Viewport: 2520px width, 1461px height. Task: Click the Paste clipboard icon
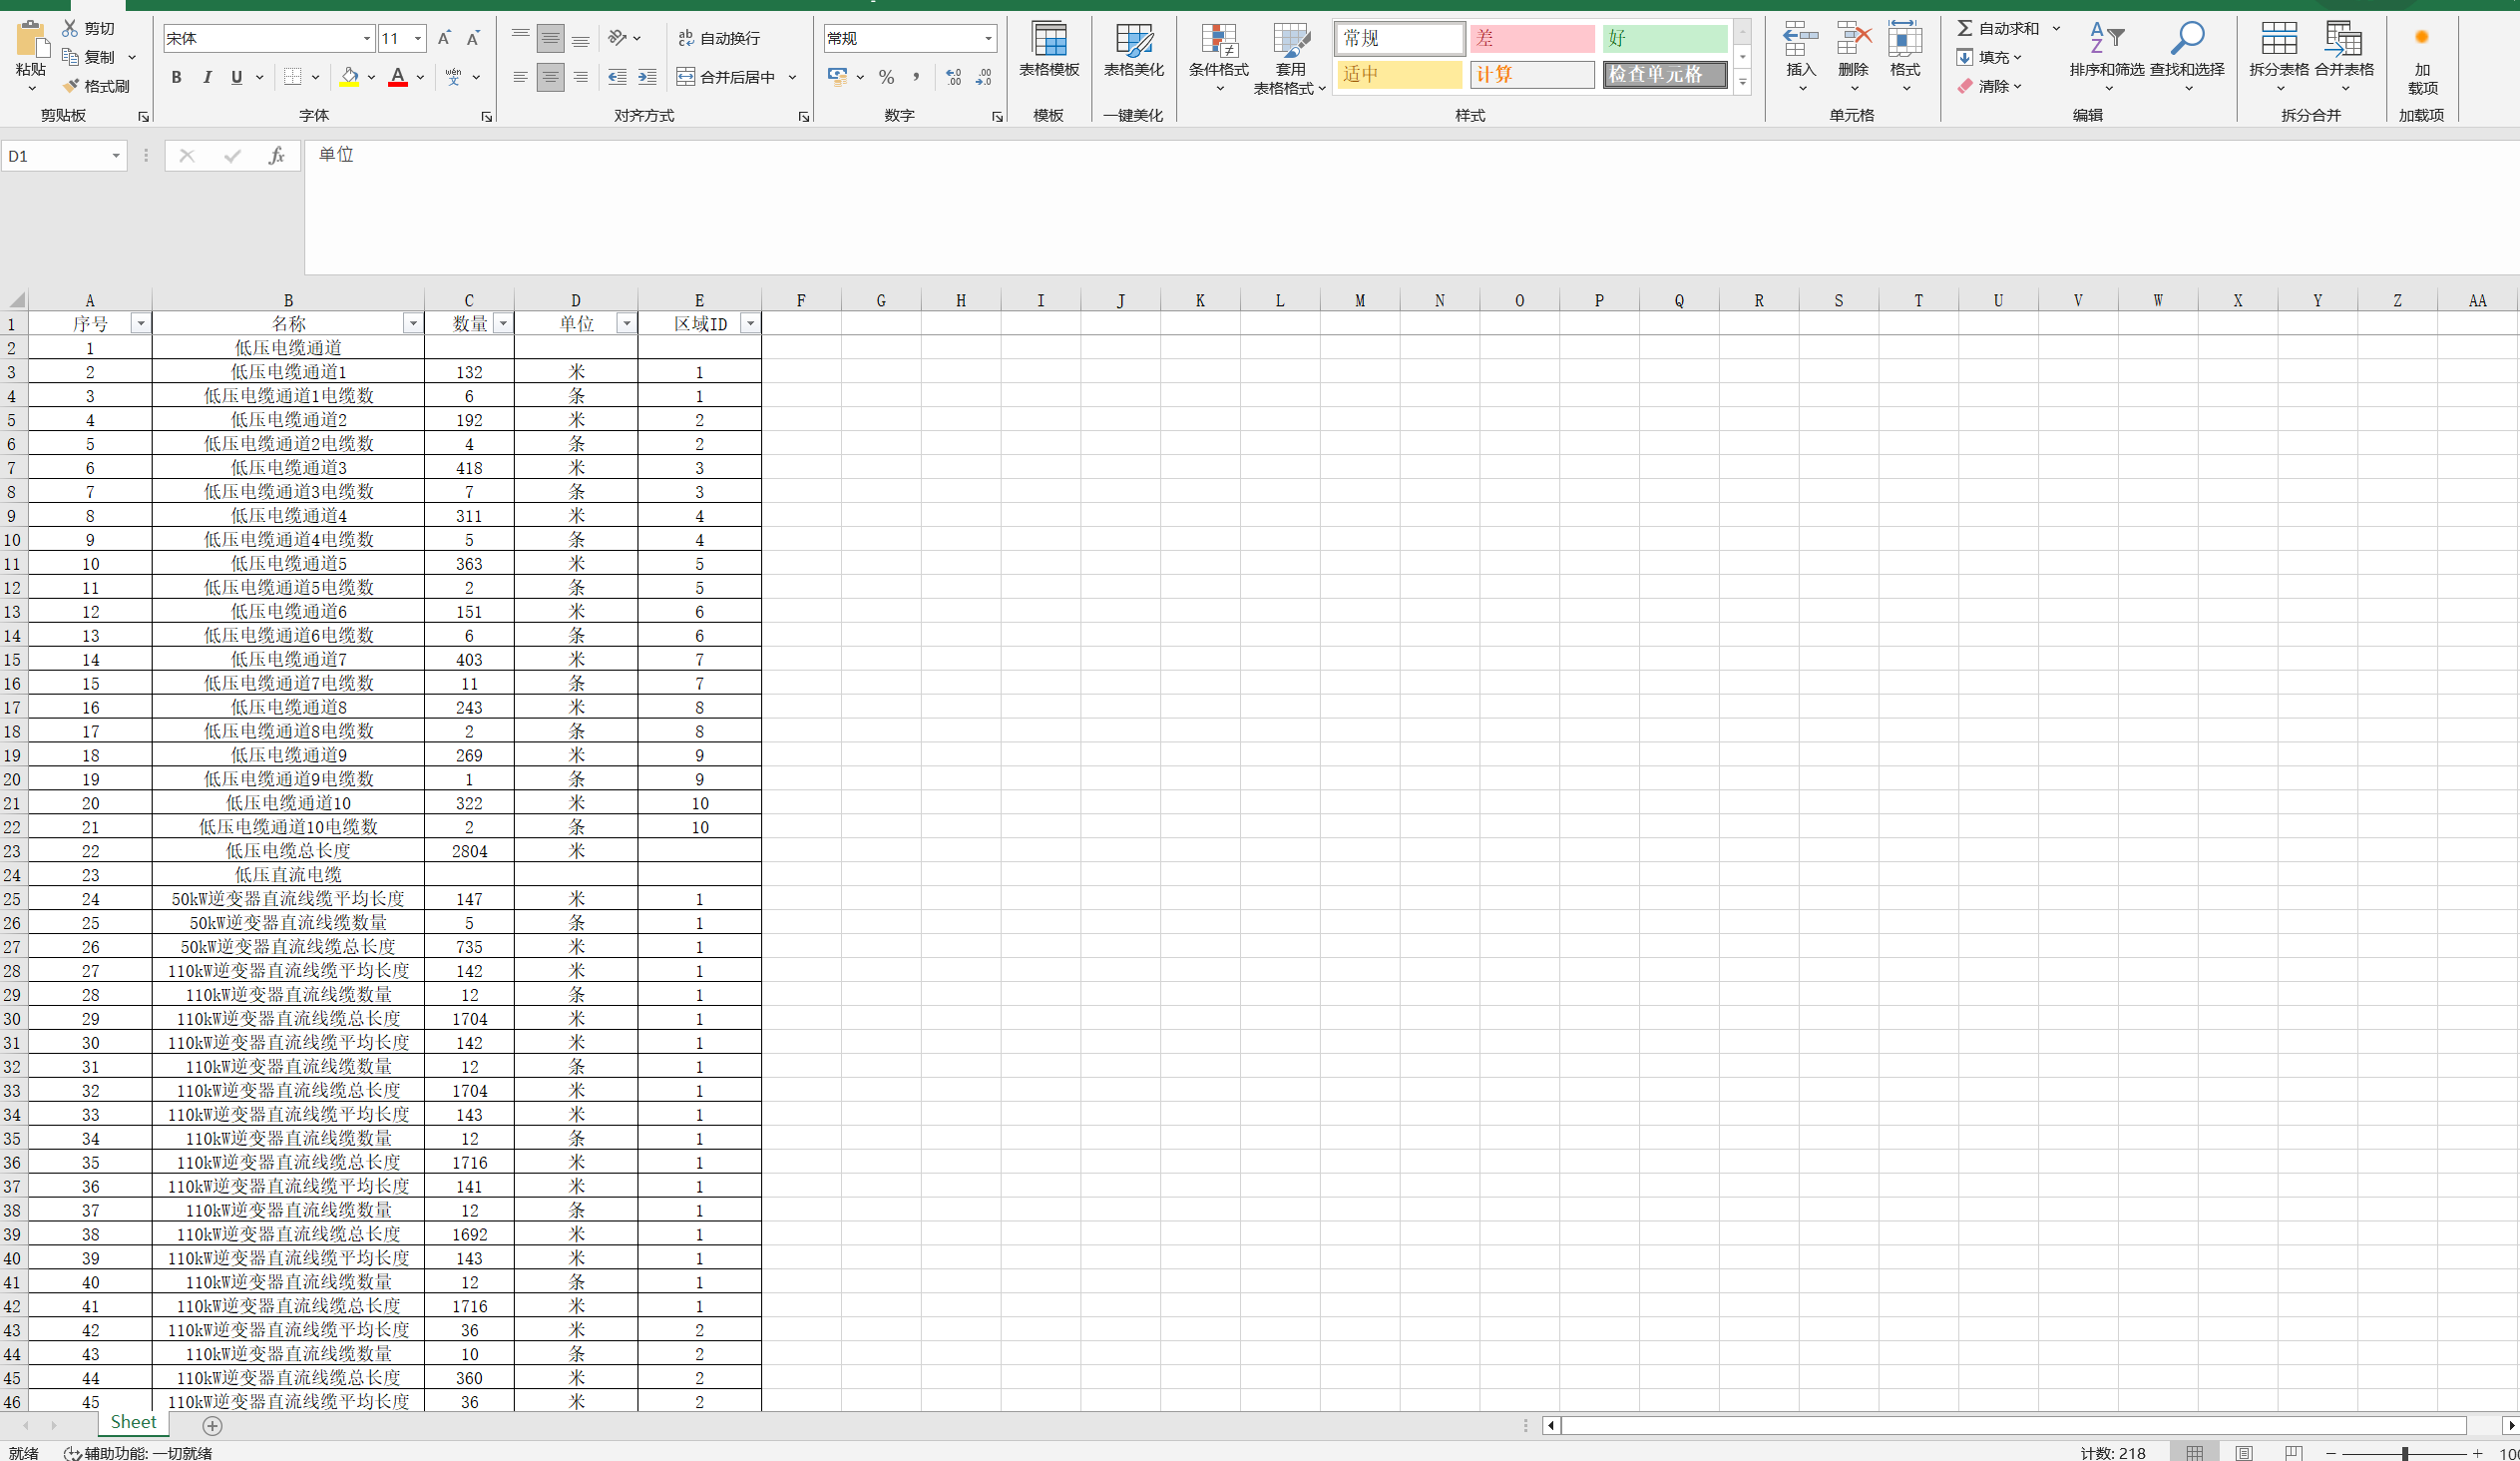point(31,40)
